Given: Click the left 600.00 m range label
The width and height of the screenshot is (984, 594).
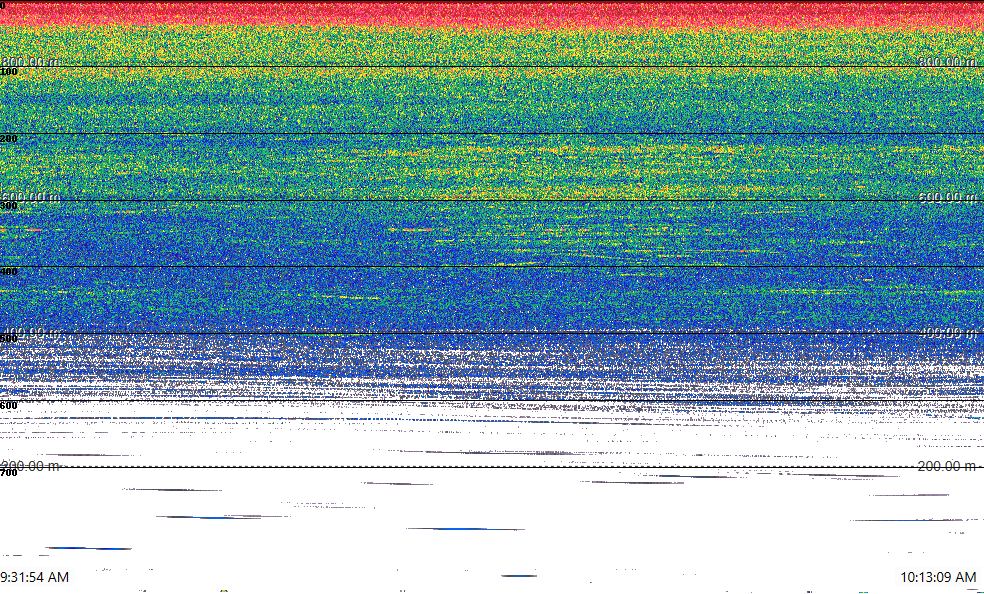Looking at the screenshot, I should coord(30,197).
